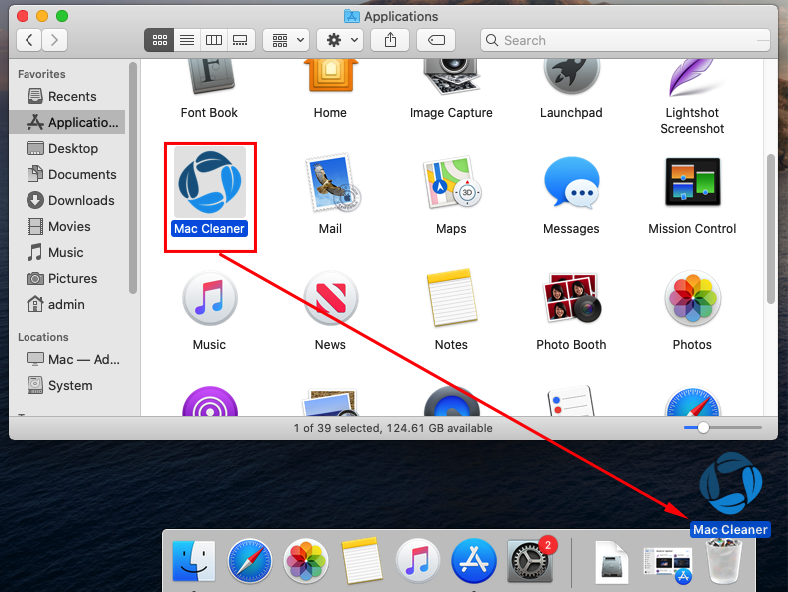The image size is (788, 592).
Task: Go back in Finder history
Action: [x=29, y=40]
